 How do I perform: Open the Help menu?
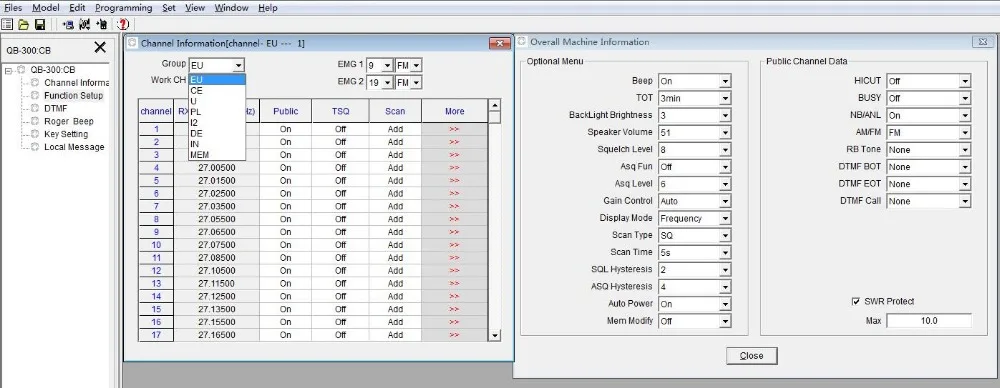(x=268, y=8)
